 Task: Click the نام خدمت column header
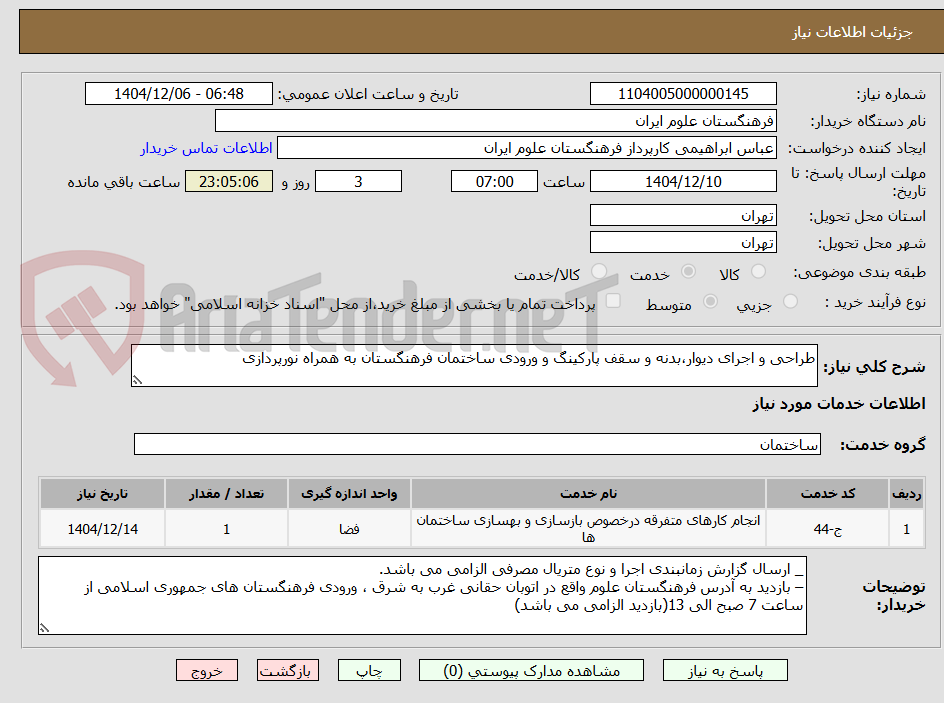coord(588,494)
